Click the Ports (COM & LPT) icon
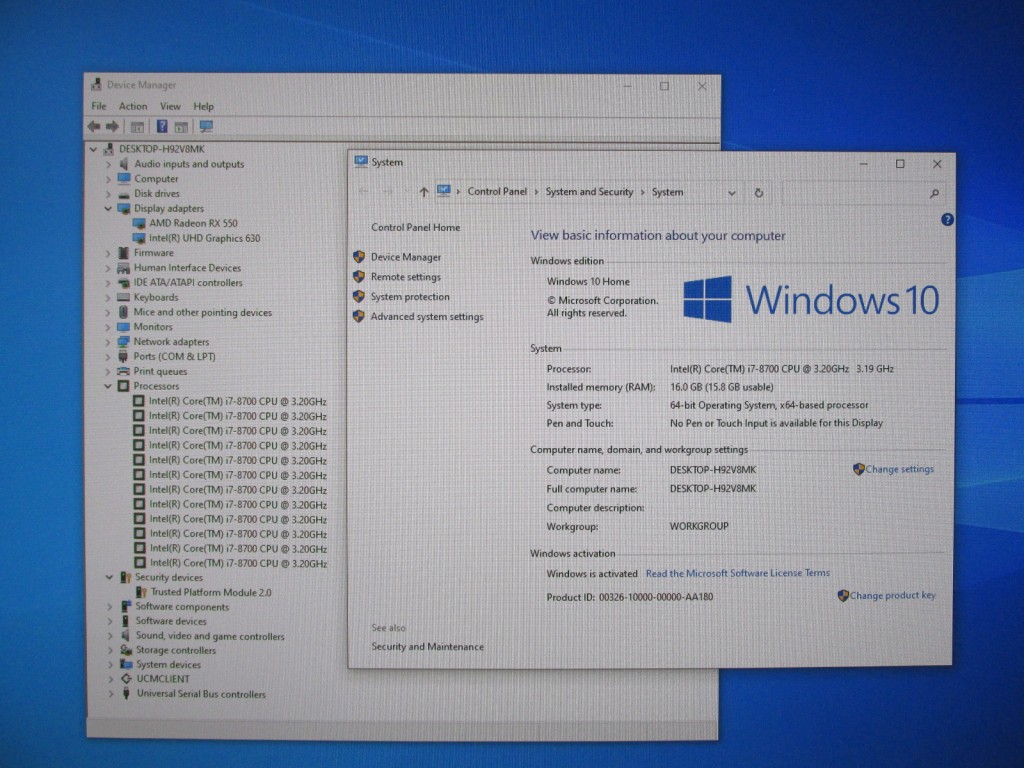Screen dimensions: 1024x768 coord(123,356)
